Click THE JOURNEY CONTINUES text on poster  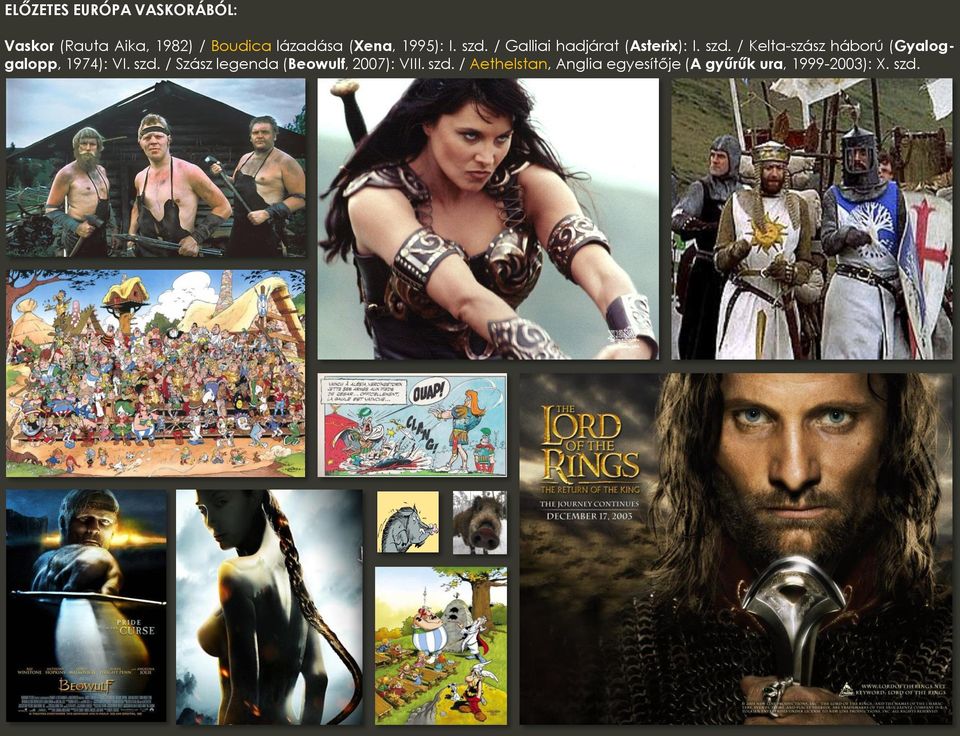pyautogui.click(x=589, y=504)
